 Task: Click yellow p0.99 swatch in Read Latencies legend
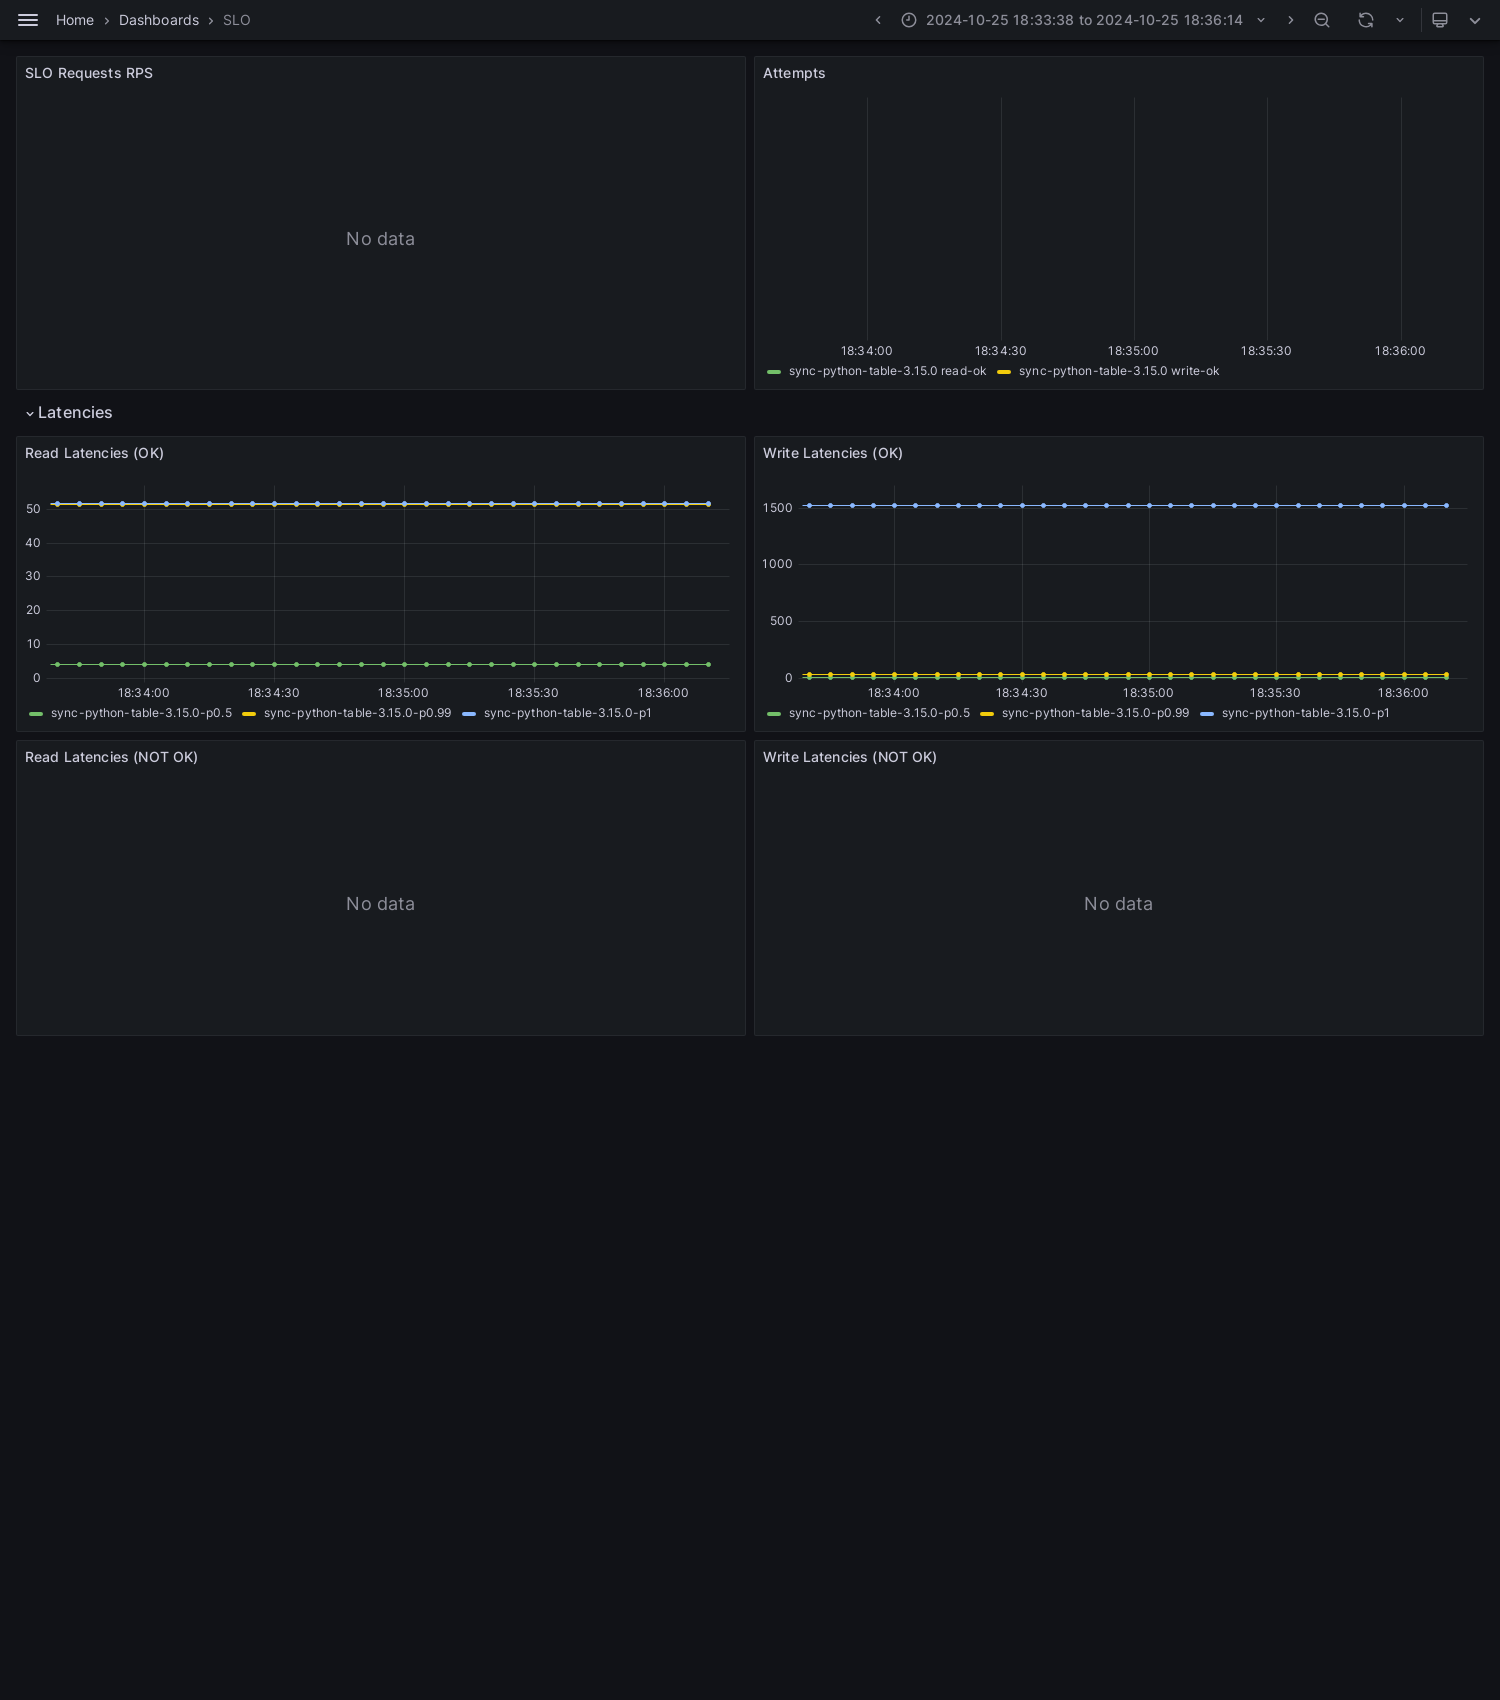tap(249, 714)
